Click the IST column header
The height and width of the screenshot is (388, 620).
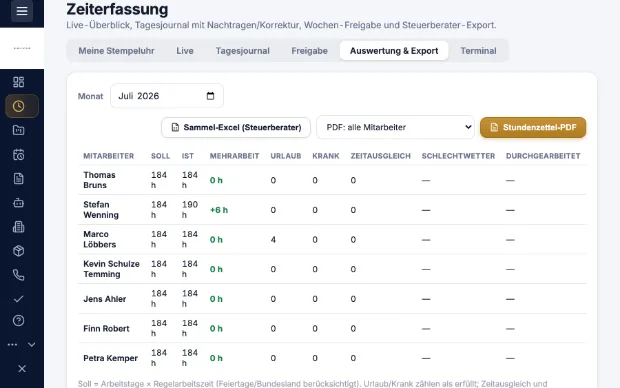click(188, 156)
